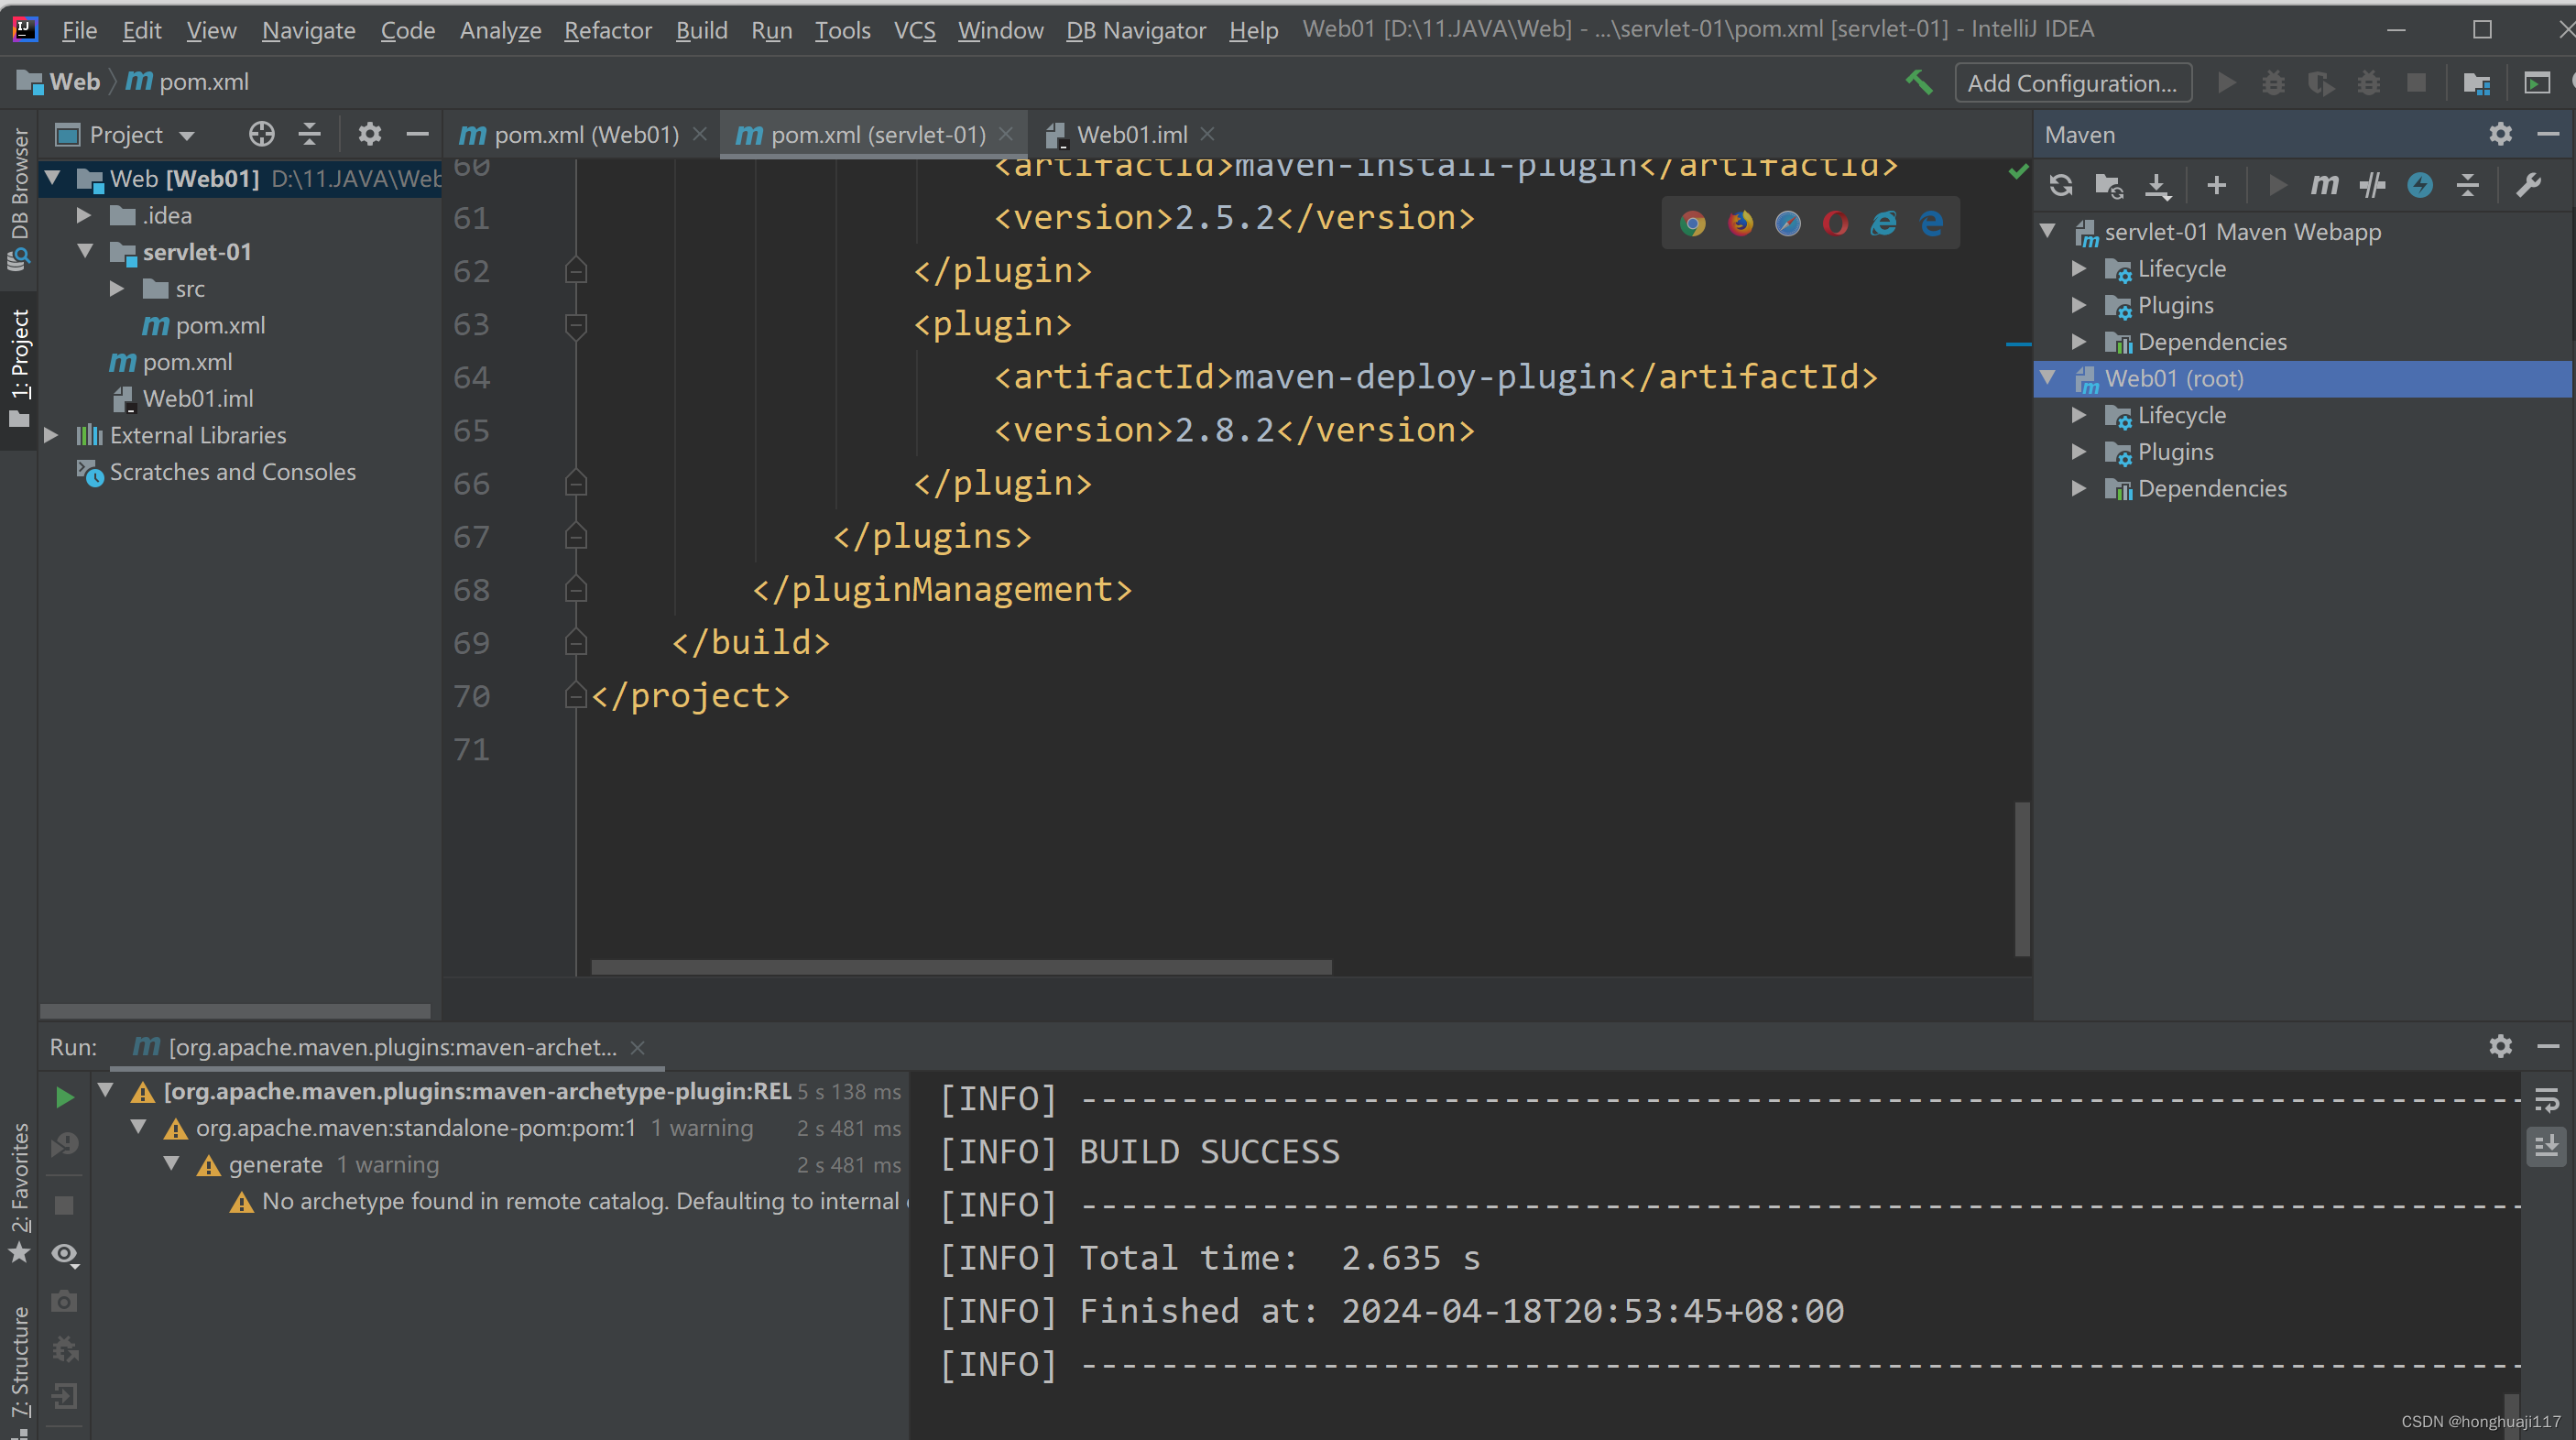Collapse all nodes in the Maven panel
Image resolution: width=2576 pixels, height=1440 pixels.
click(2468, 186)
